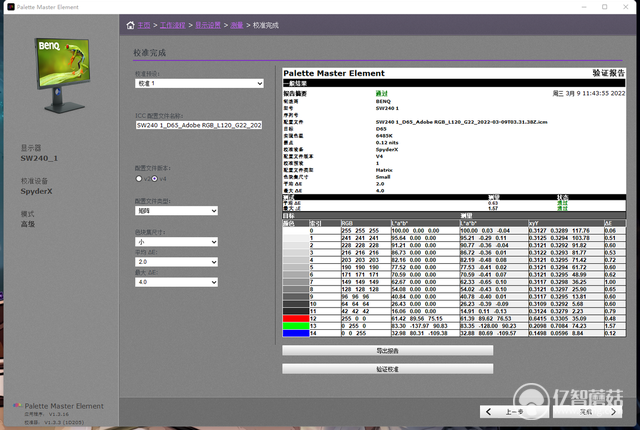The height and width of the screenshot is (430, 640).
Task: Click the profile file name ending ".icm"
Action: click(461, 122)
